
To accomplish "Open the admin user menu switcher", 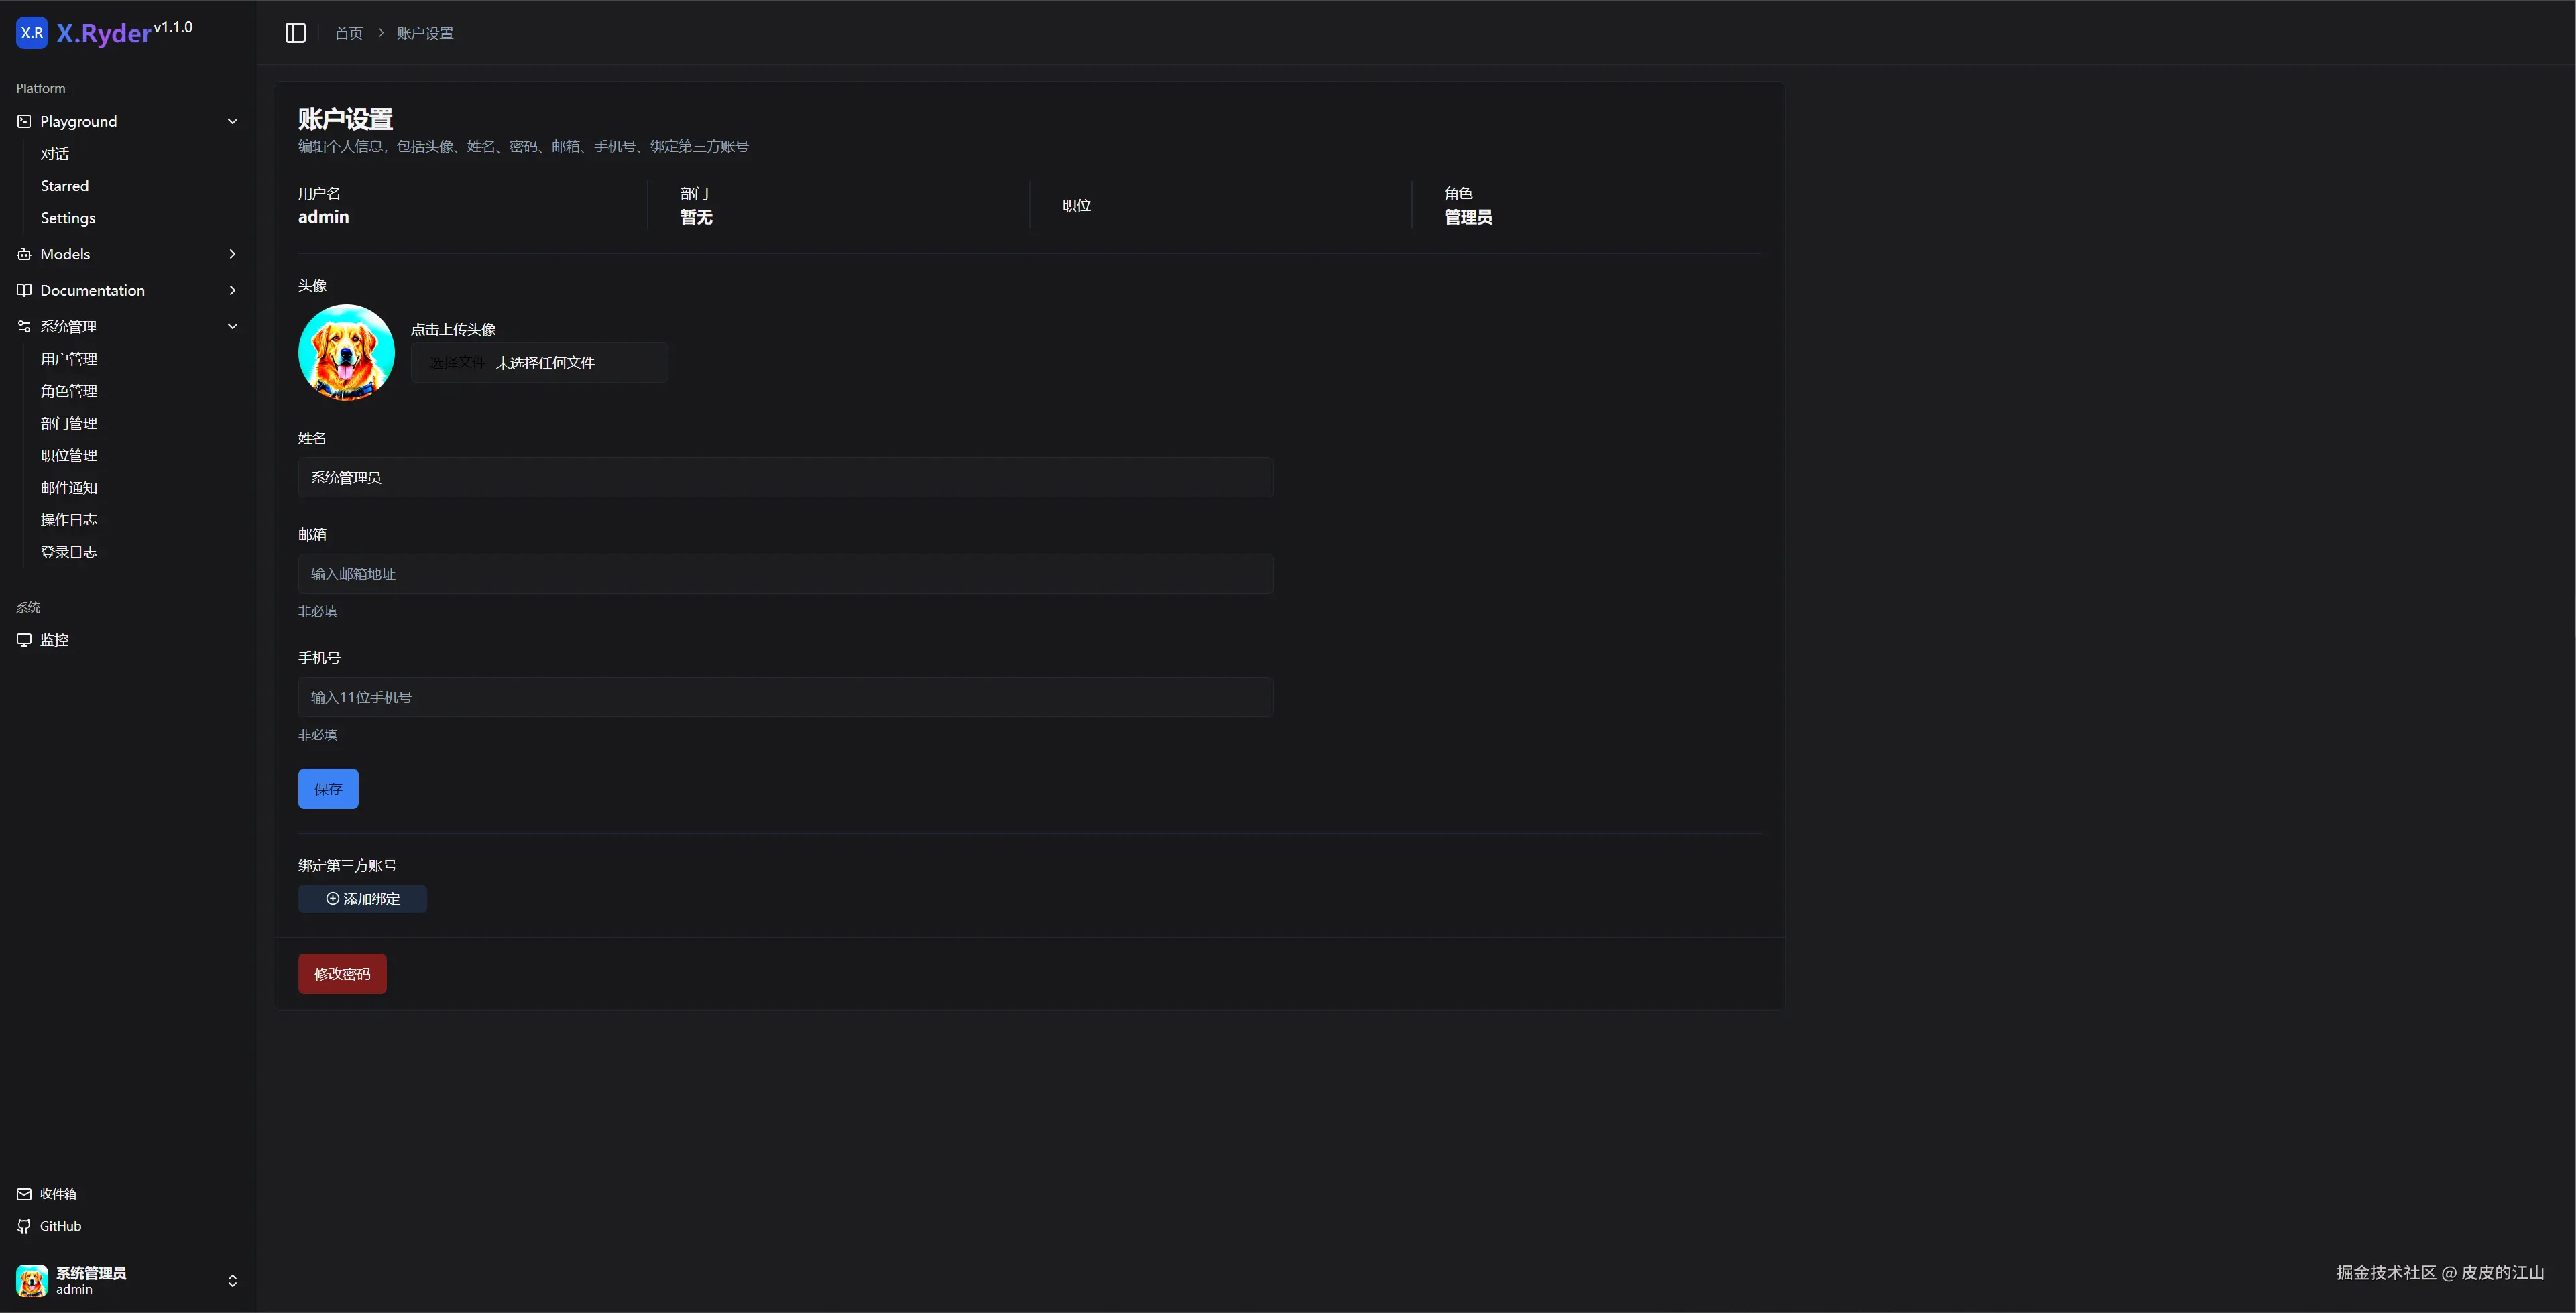I will [x=232, y=1281].
